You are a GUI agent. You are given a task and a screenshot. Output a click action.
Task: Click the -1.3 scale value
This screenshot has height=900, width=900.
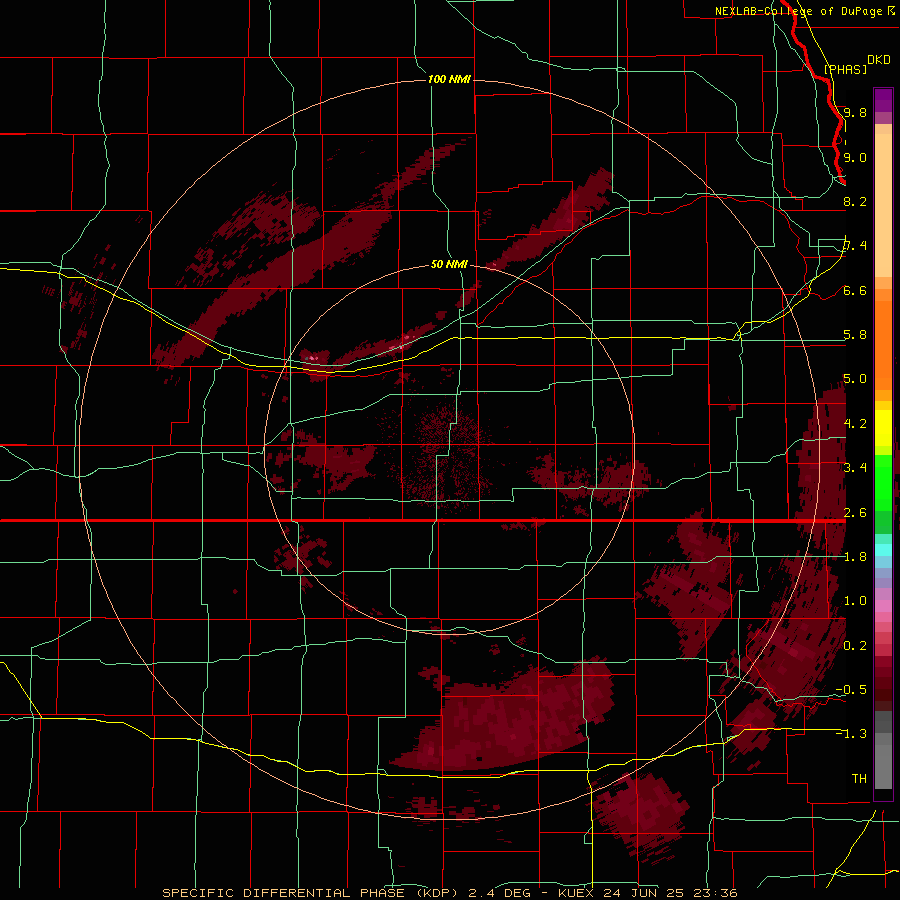(851, 734)
